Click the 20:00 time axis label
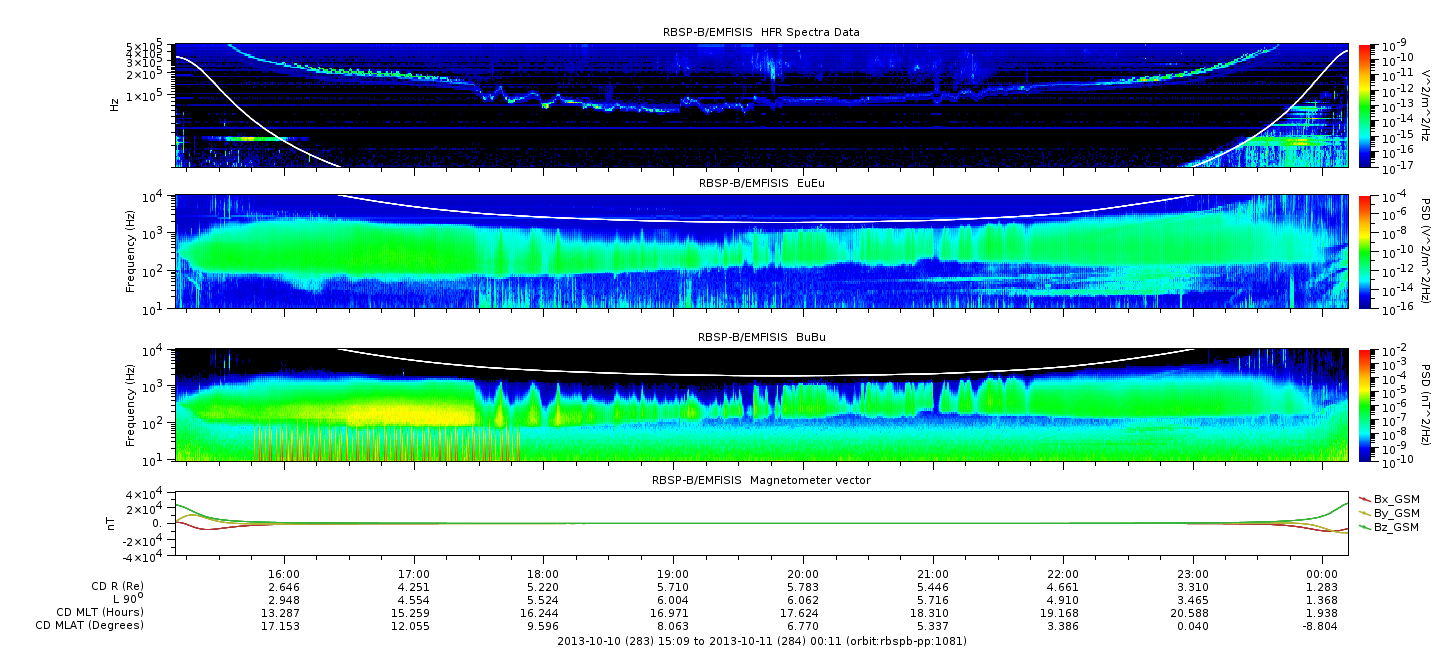This screenshot has width=1447, height=658. coord(803,574)
